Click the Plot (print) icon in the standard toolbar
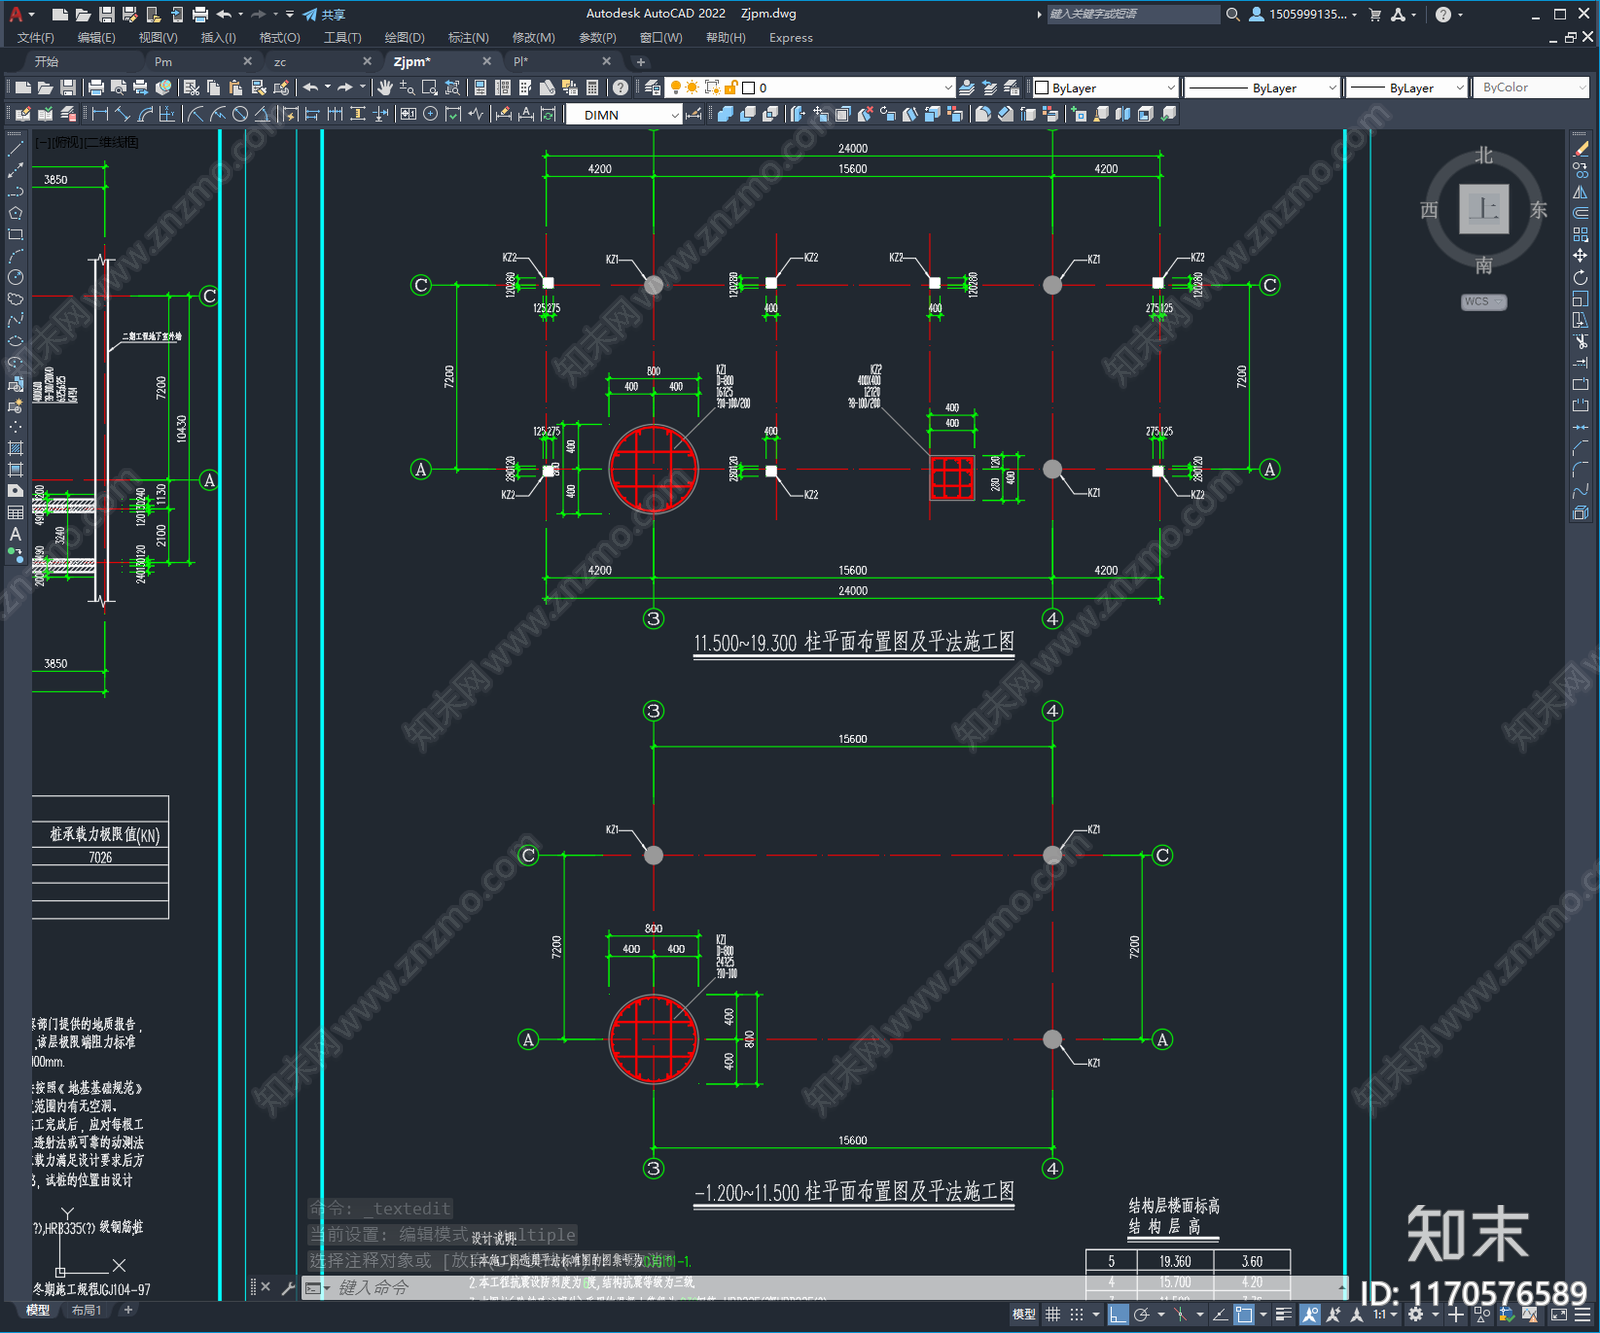This screenshot has height=1333, width=1600. pyautogui.click(x=96, y=88)
